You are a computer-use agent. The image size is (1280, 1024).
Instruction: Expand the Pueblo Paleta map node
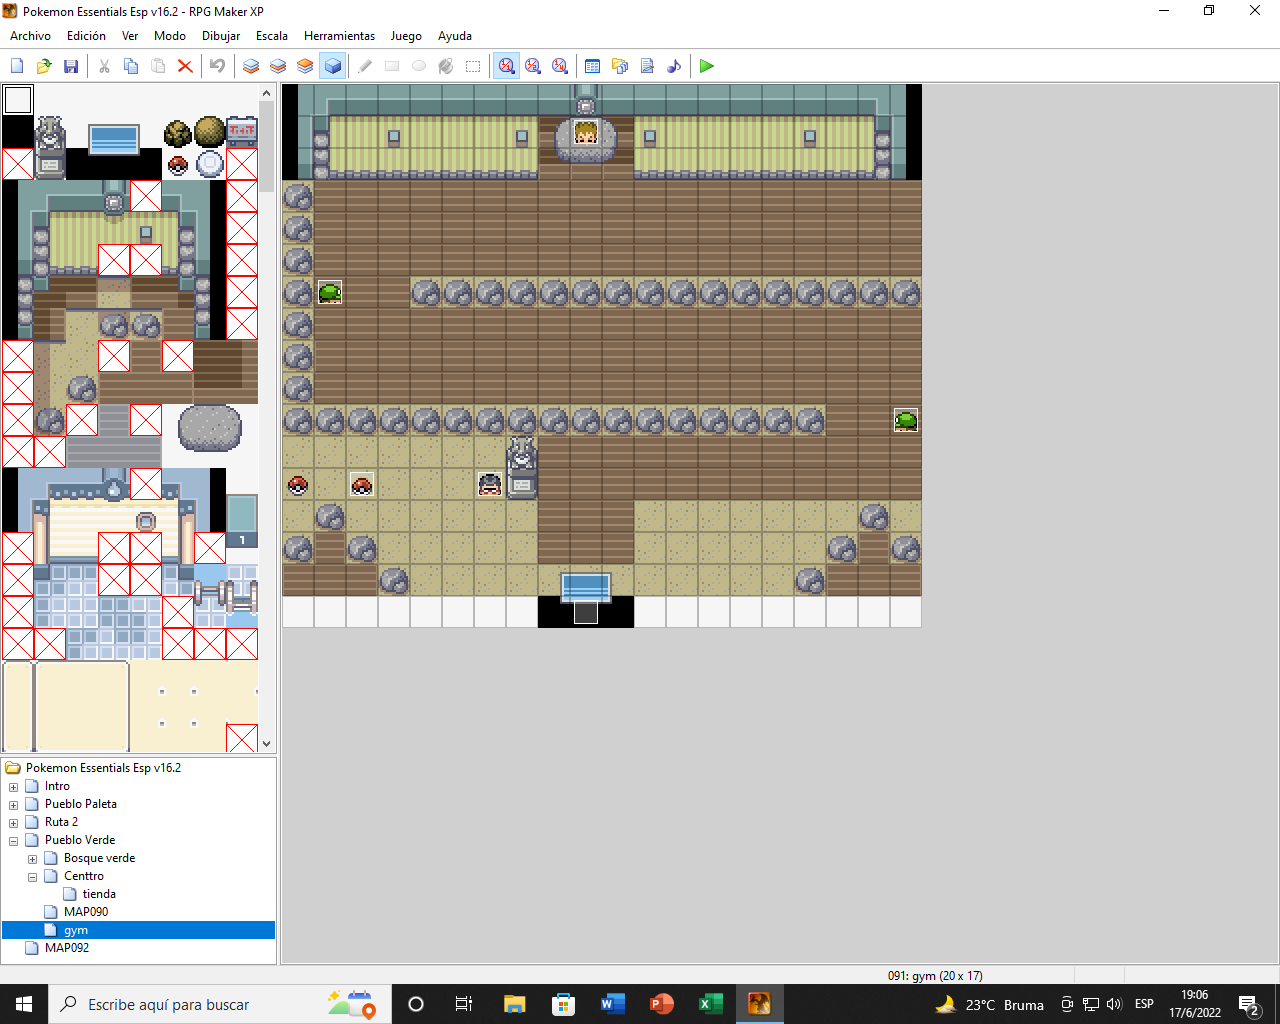click(x=13, y=805)
